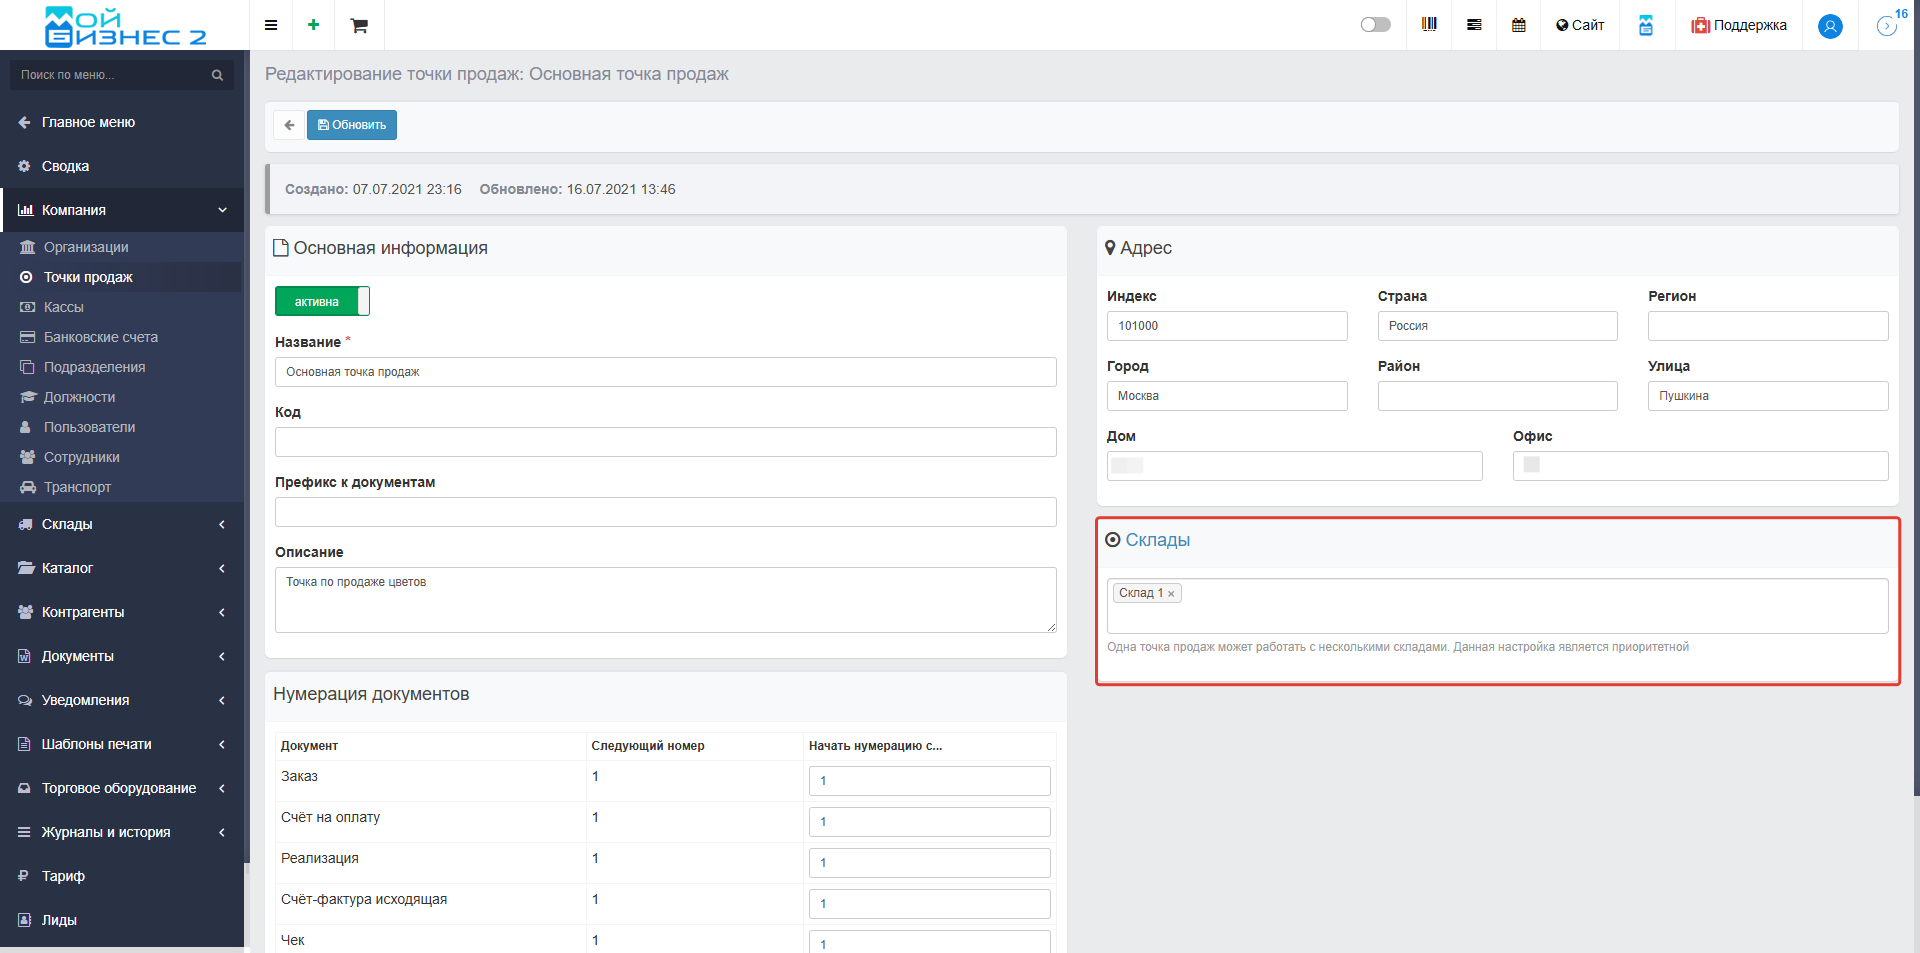Remove the Склад 1 tag
The height and width of the screenshot is (953, 1920).
point(1171,594)
